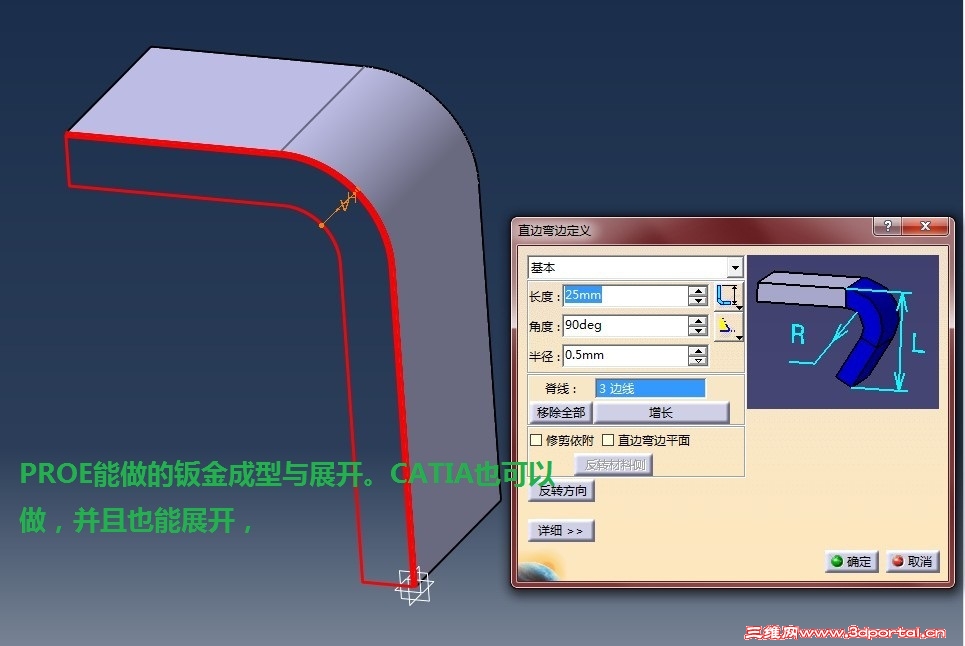Decrease the 半径 value with down arrow
The width and height of the screenshot is (965, 646).
[698, 361]
